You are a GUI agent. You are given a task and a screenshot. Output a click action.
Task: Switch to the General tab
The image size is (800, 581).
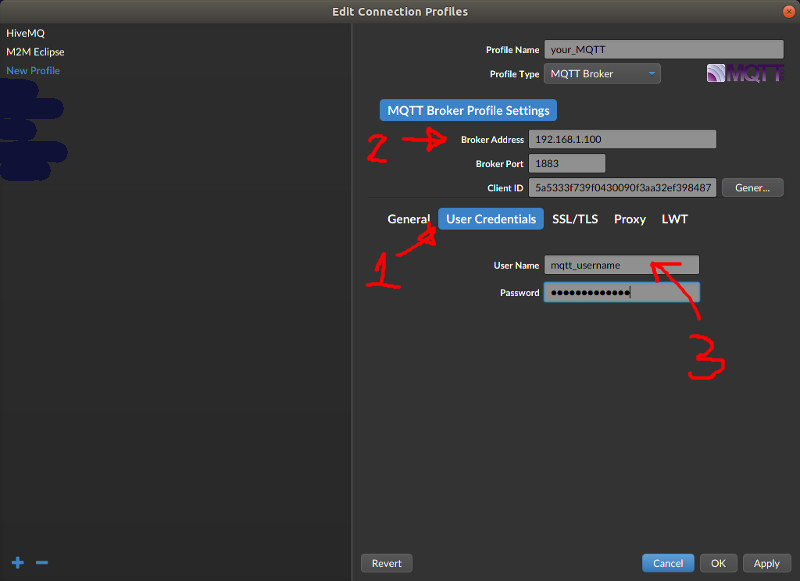pos(408,219)
